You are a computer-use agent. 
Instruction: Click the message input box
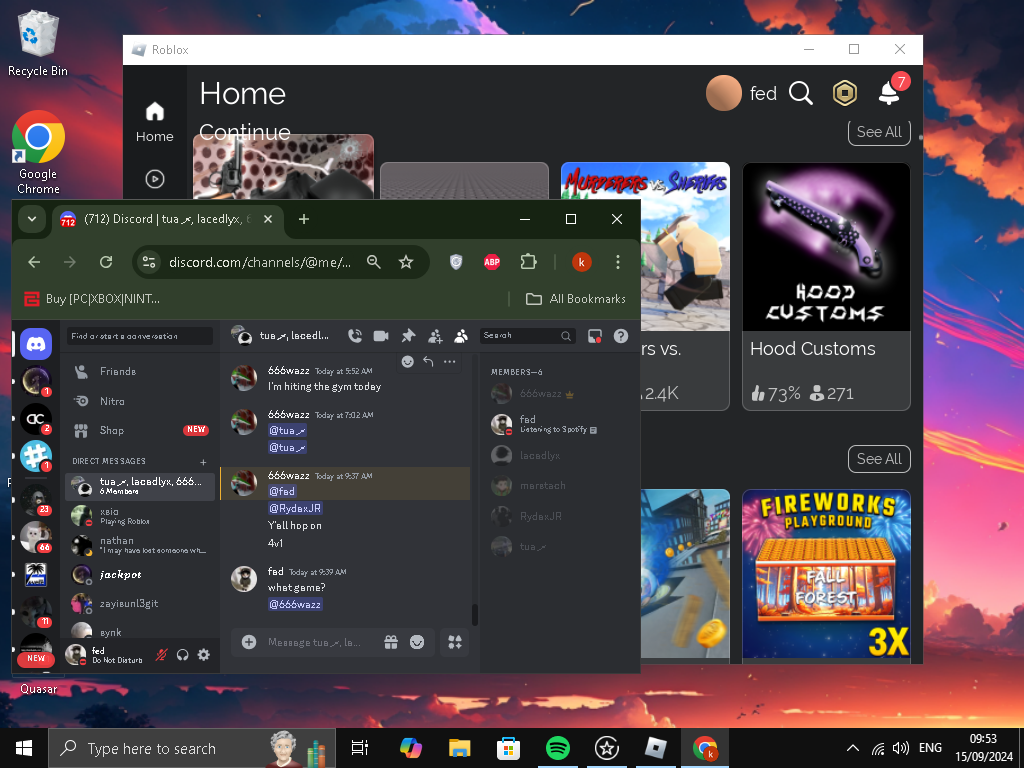tap(317, 643)
